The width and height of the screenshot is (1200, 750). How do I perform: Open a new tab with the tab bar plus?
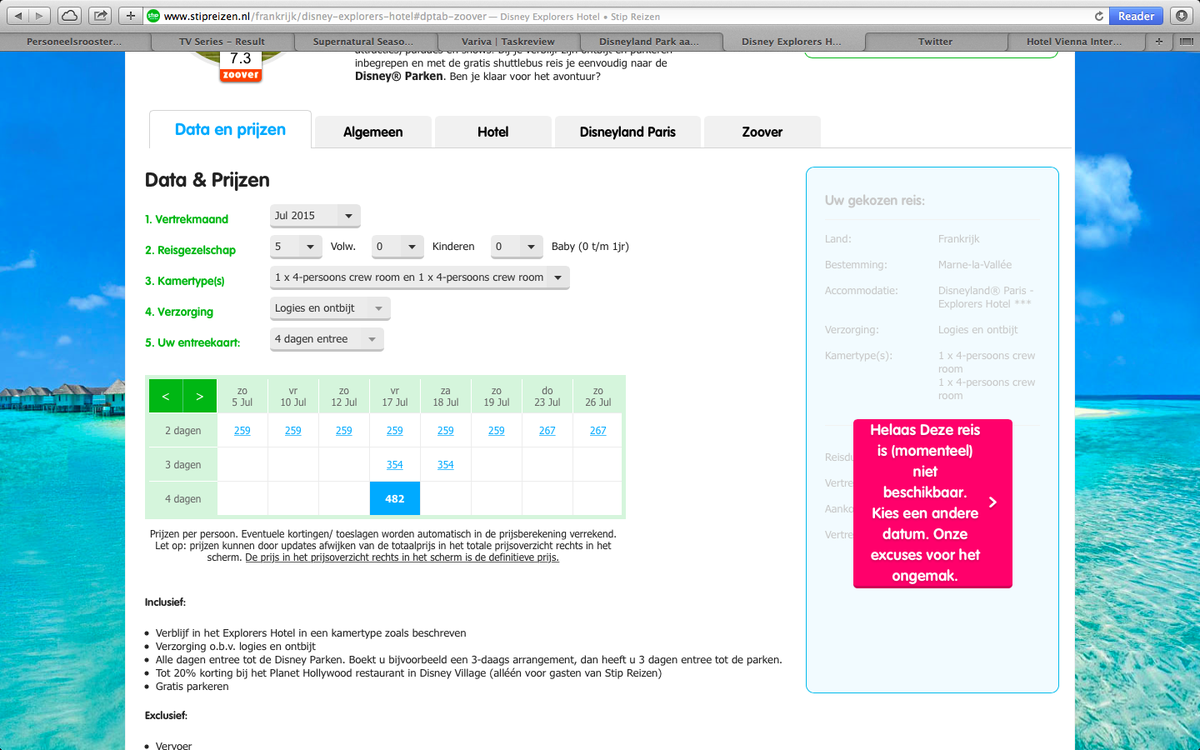[1159, 42]
